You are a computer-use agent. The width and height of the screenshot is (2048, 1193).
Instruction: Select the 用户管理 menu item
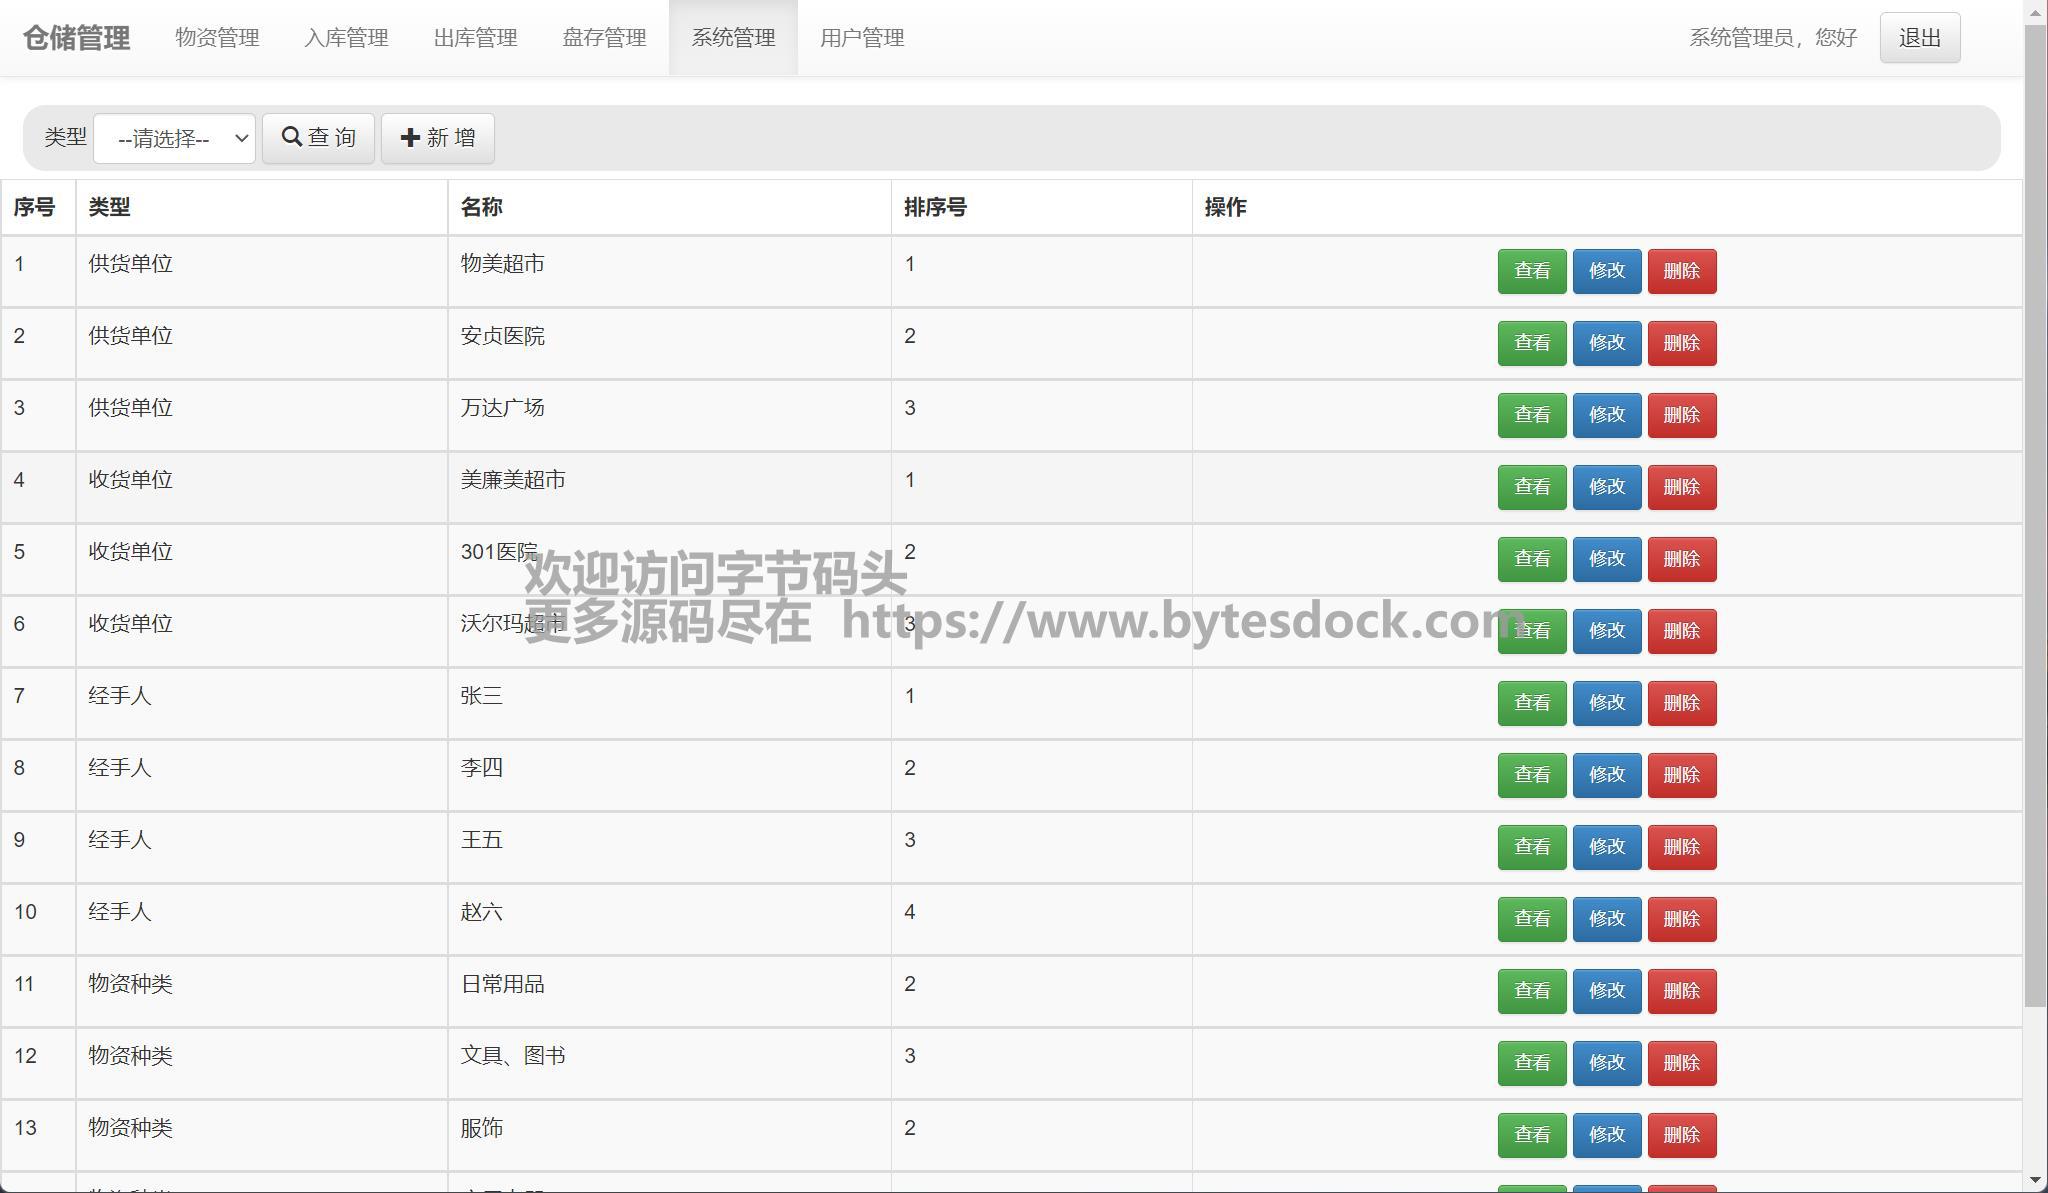[x=862, y=38]
